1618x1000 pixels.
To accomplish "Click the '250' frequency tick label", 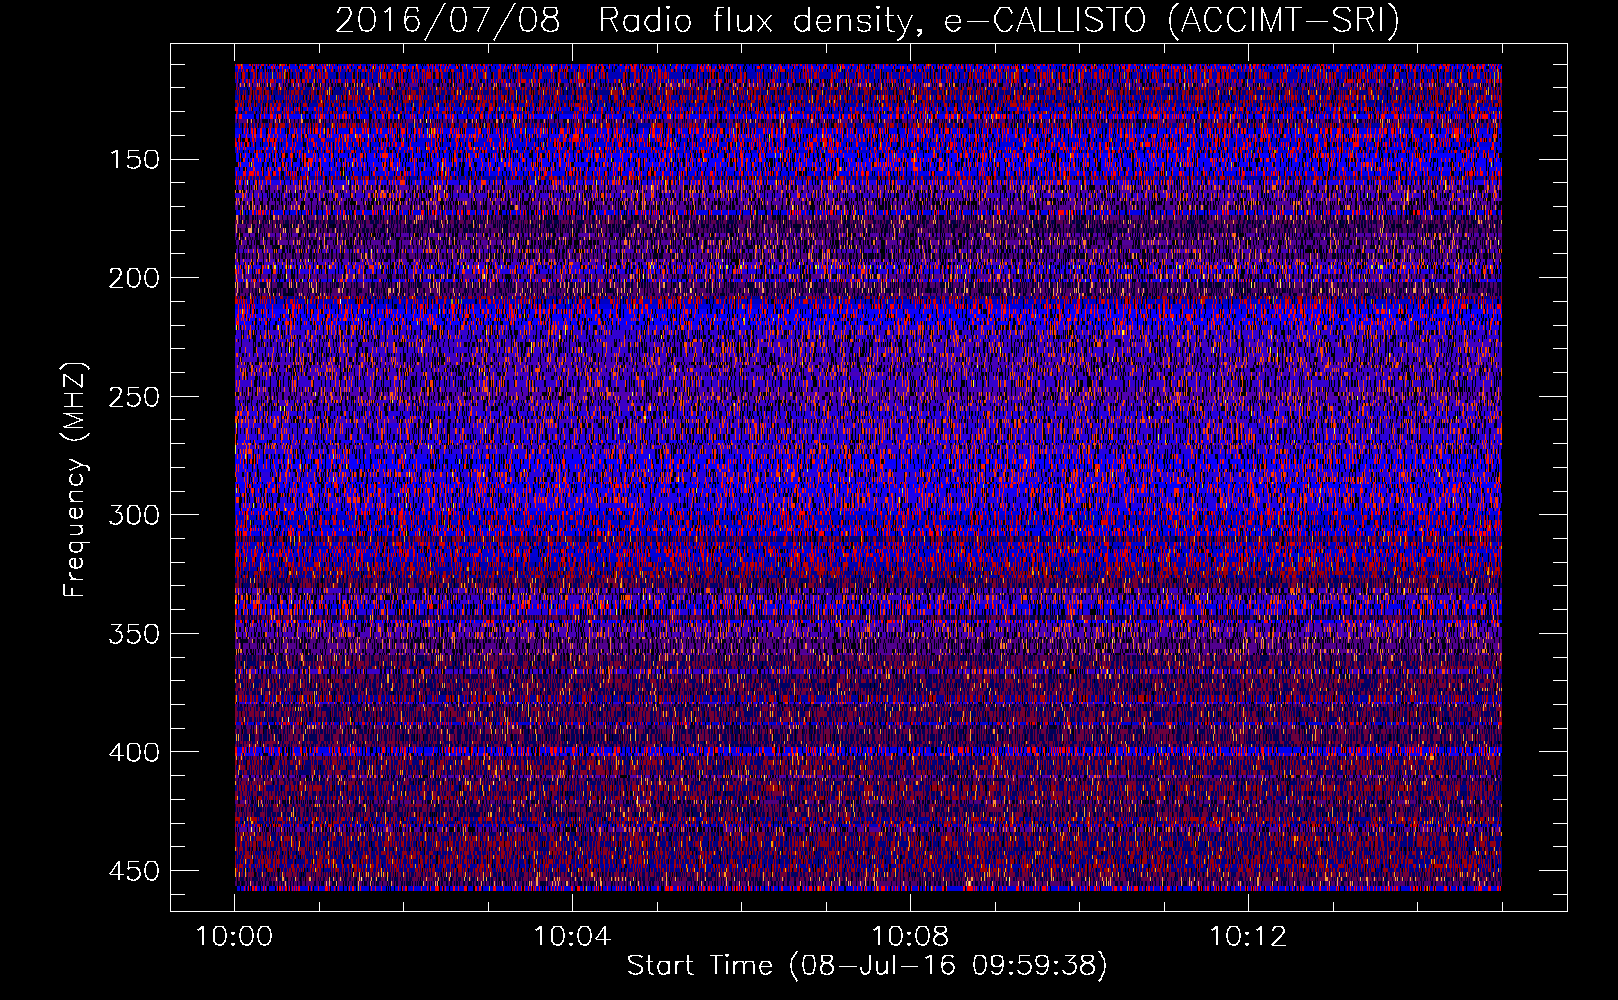I will [x=133, y=397].
